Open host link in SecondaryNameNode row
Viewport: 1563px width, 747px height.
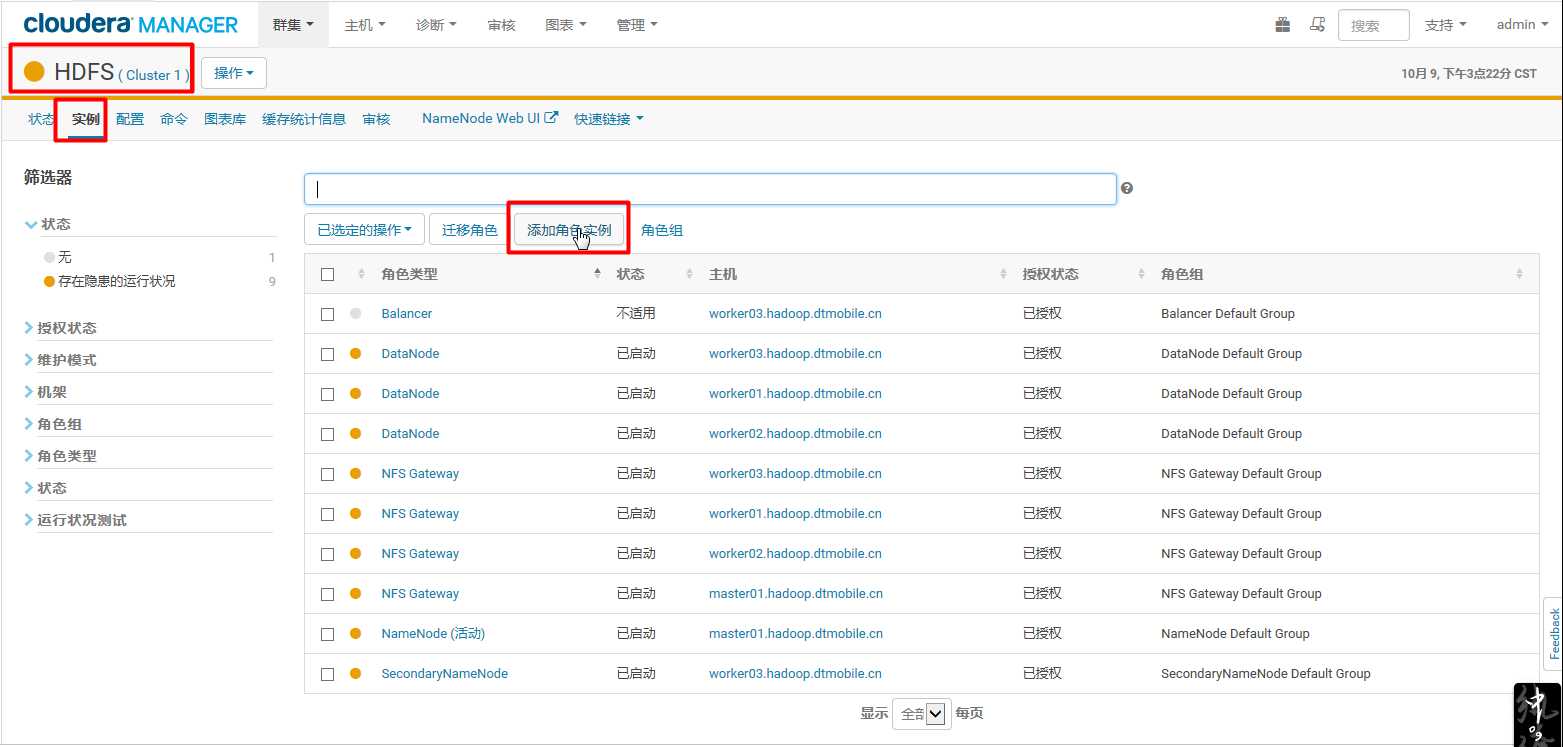(x=795, y=674)
